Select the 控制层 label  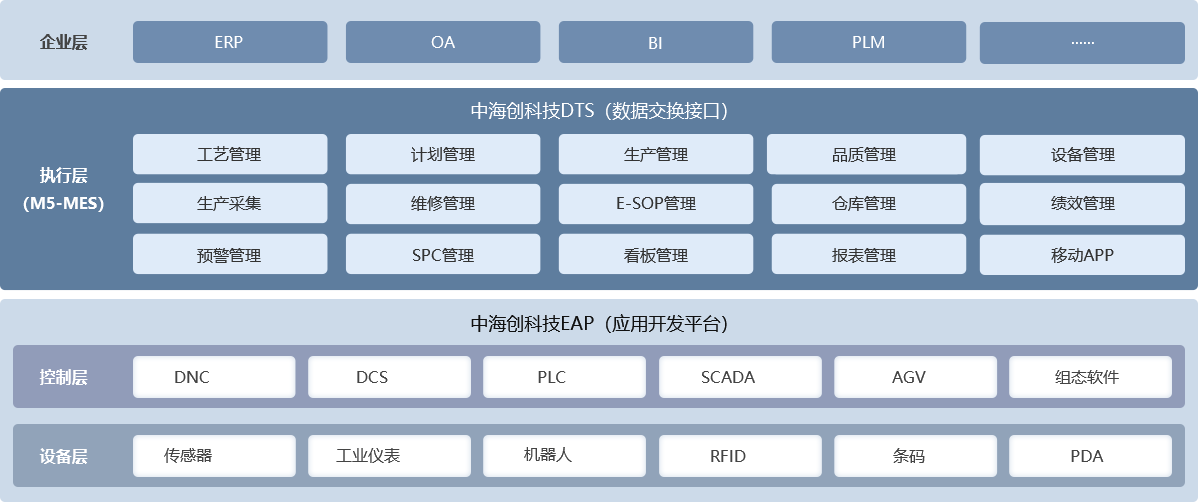point(63,377)
